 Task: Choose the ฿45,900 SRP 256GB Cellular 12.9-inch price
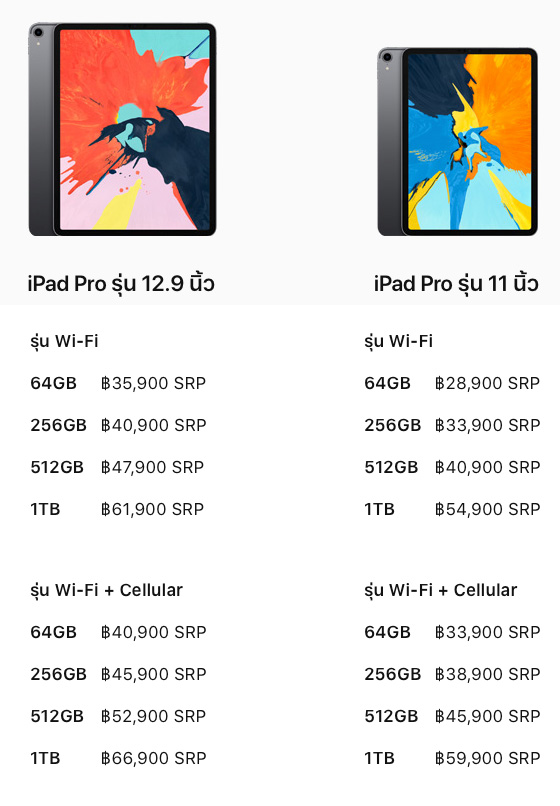[153, 674]
